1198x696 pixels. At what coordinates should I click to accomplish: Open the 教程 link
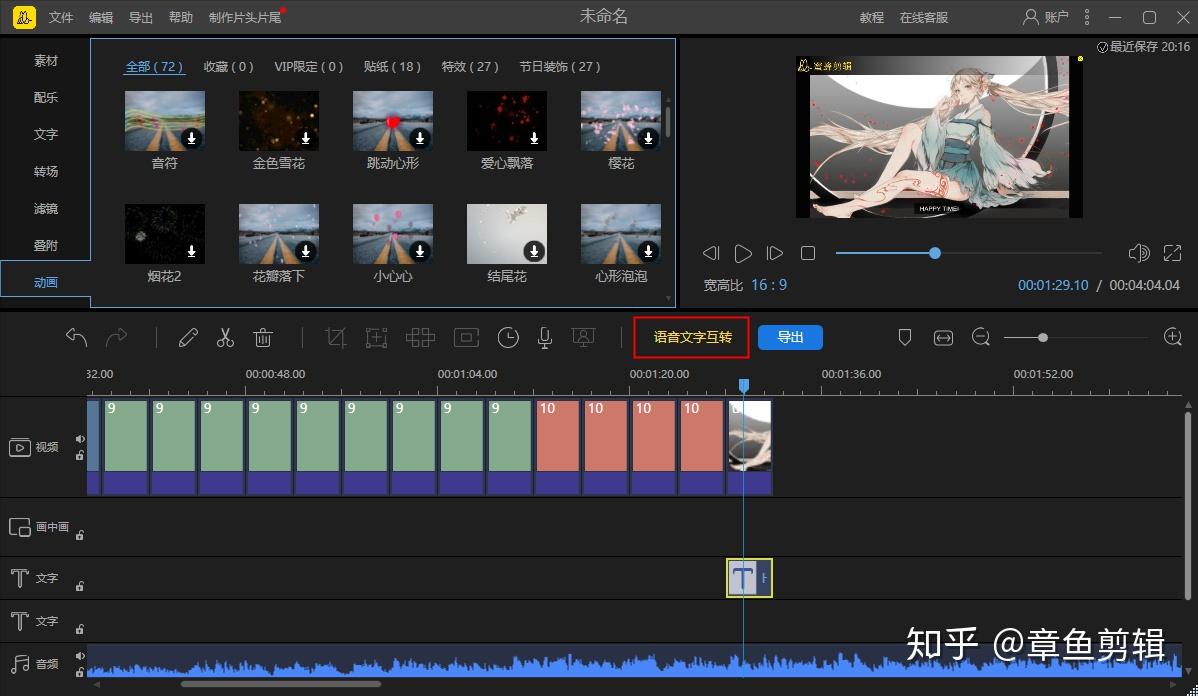click(x=871, y=17)
